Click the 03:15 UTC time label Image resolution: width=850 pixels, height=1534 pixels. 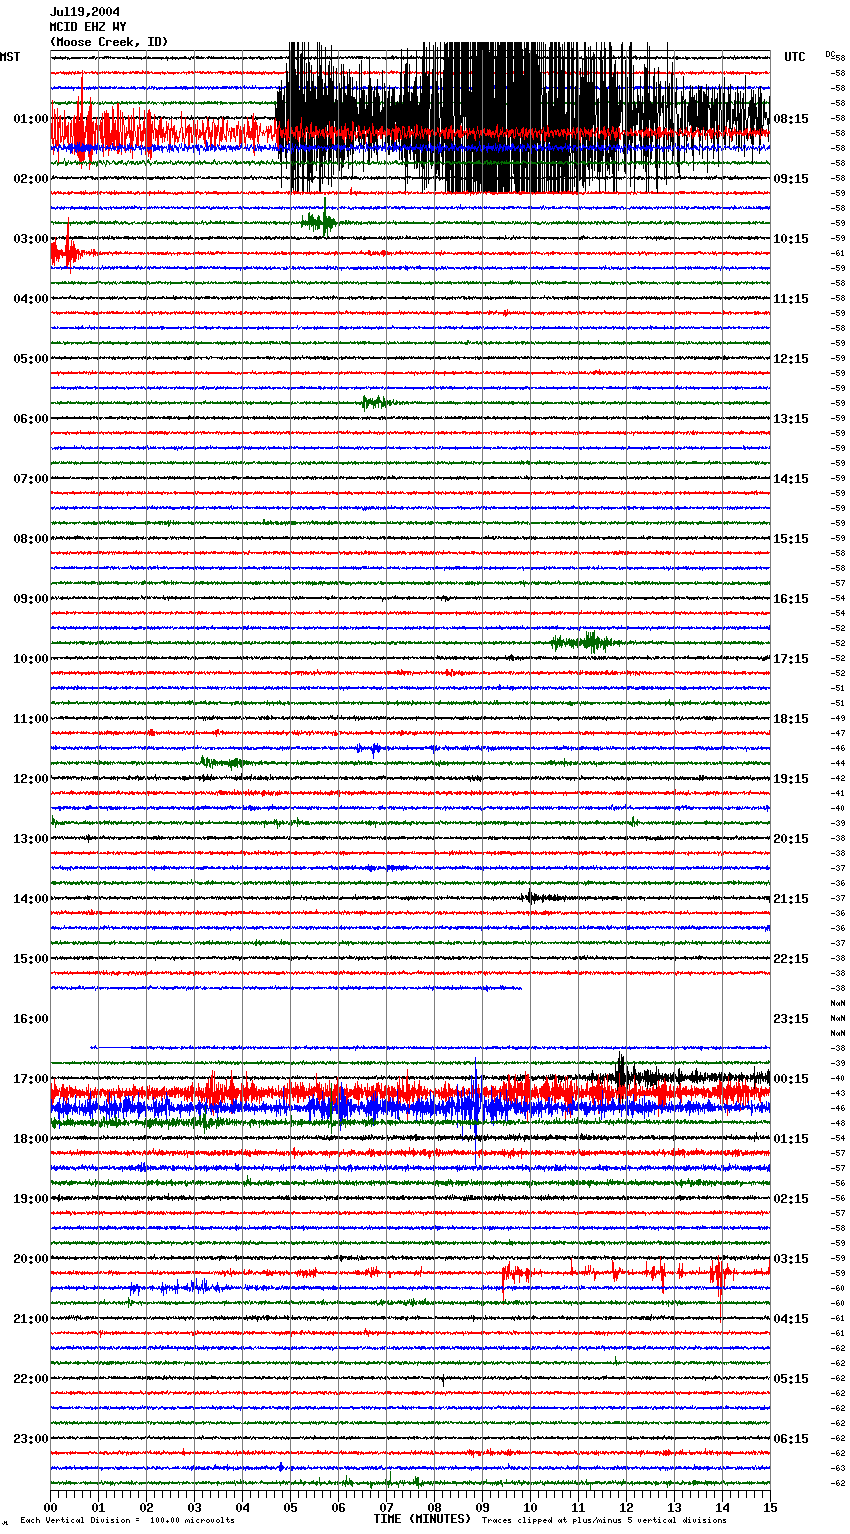click(x=791, y=1258)
